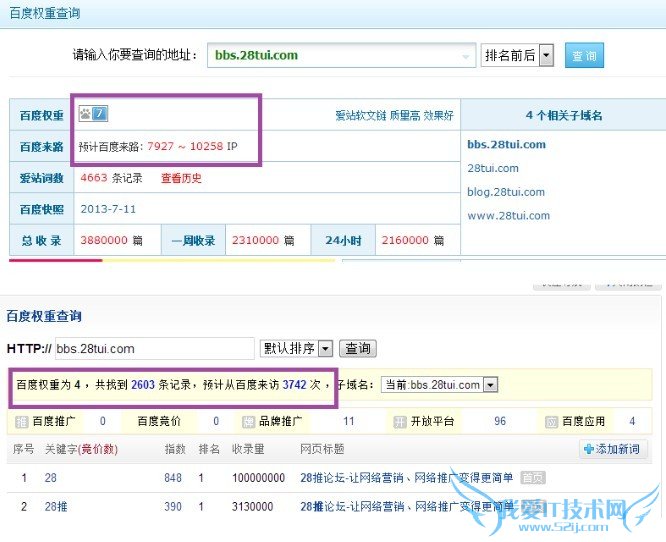Click the 总收录 row label
The image size is (666, 542).
pos(42,241)
